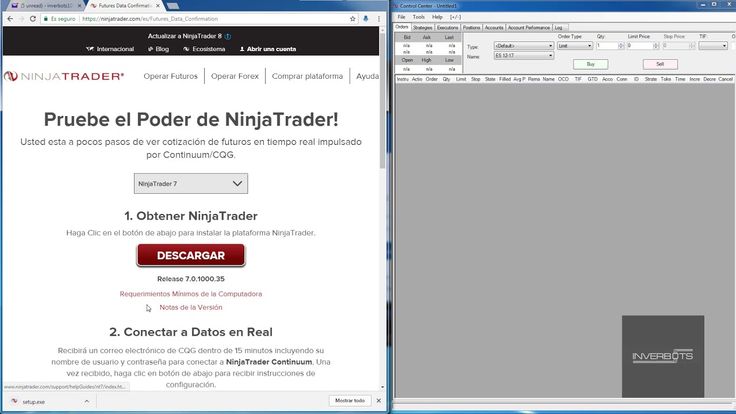Open the Help menu in Control Center
The width and height of the screenshot is (736, 414).
click(437, 17)
